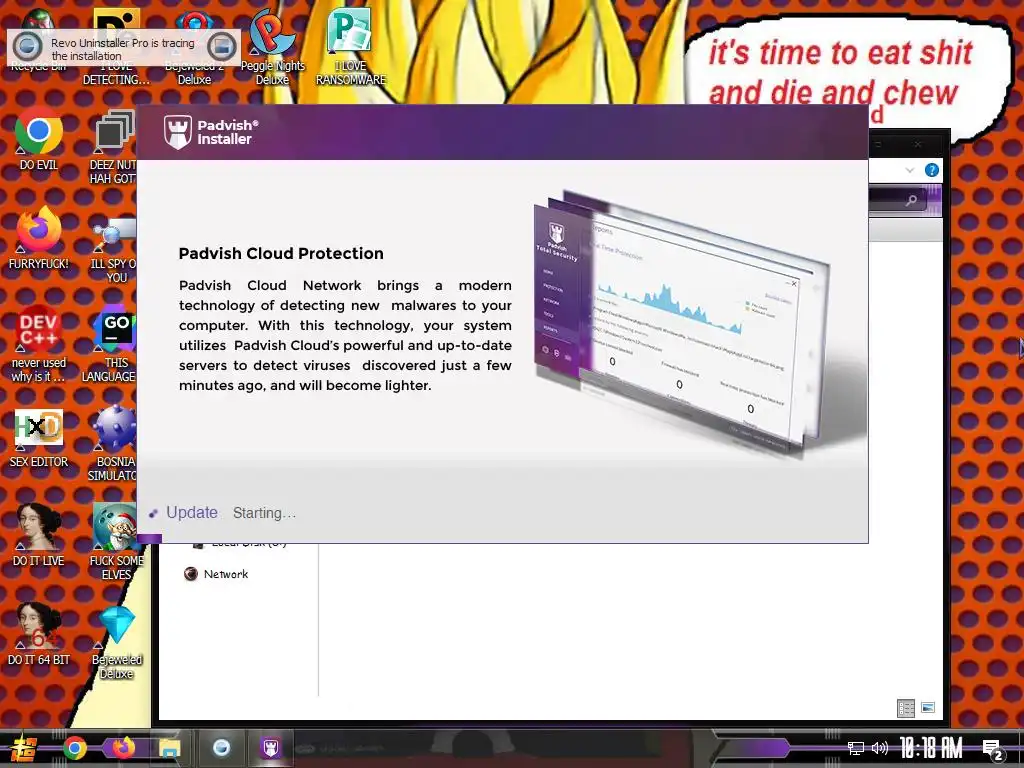Click the taskbar clock showing 10:18 AM

tap(931, 748)
